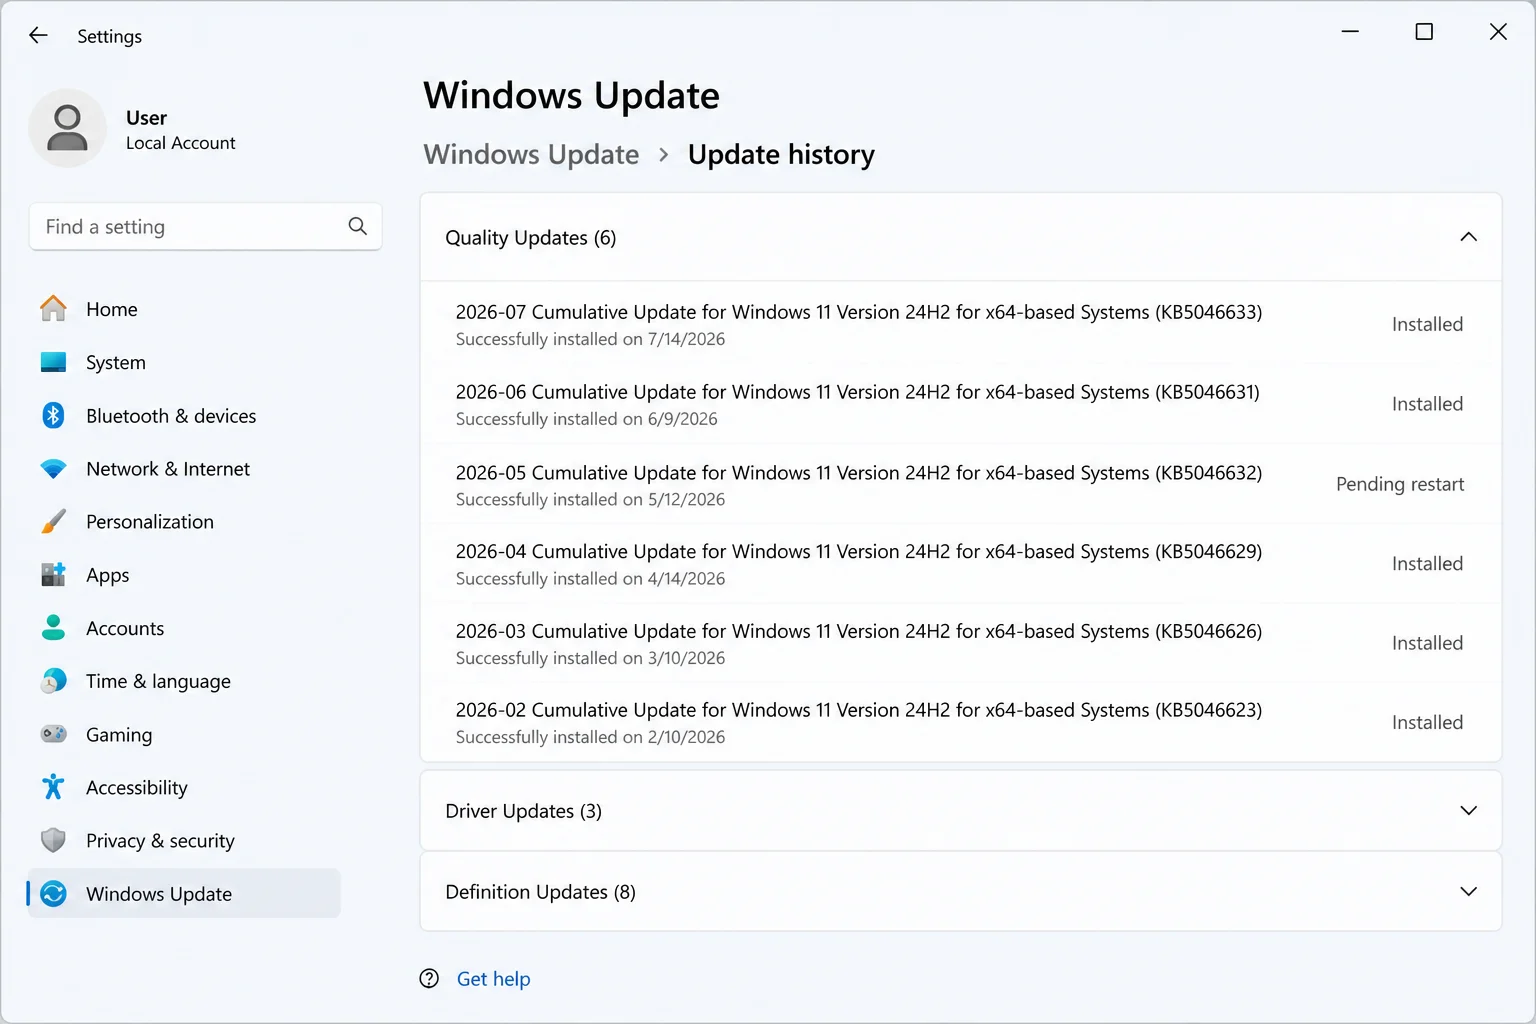
Task: Click the Gaming controller icon
Action: pyautogui.click(x=53, y=734)
